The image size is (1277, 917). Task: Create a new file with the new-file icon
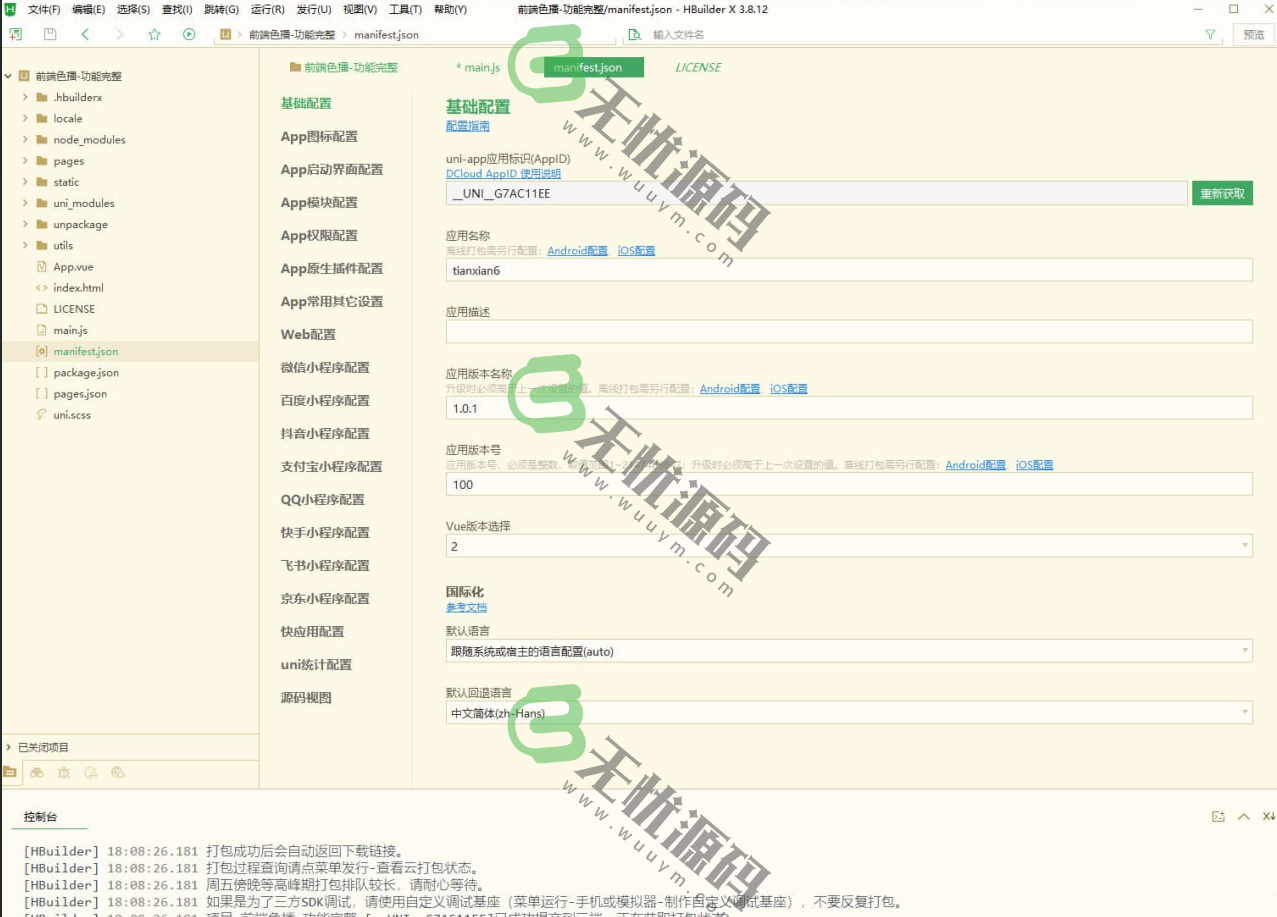tap(15, 33)
